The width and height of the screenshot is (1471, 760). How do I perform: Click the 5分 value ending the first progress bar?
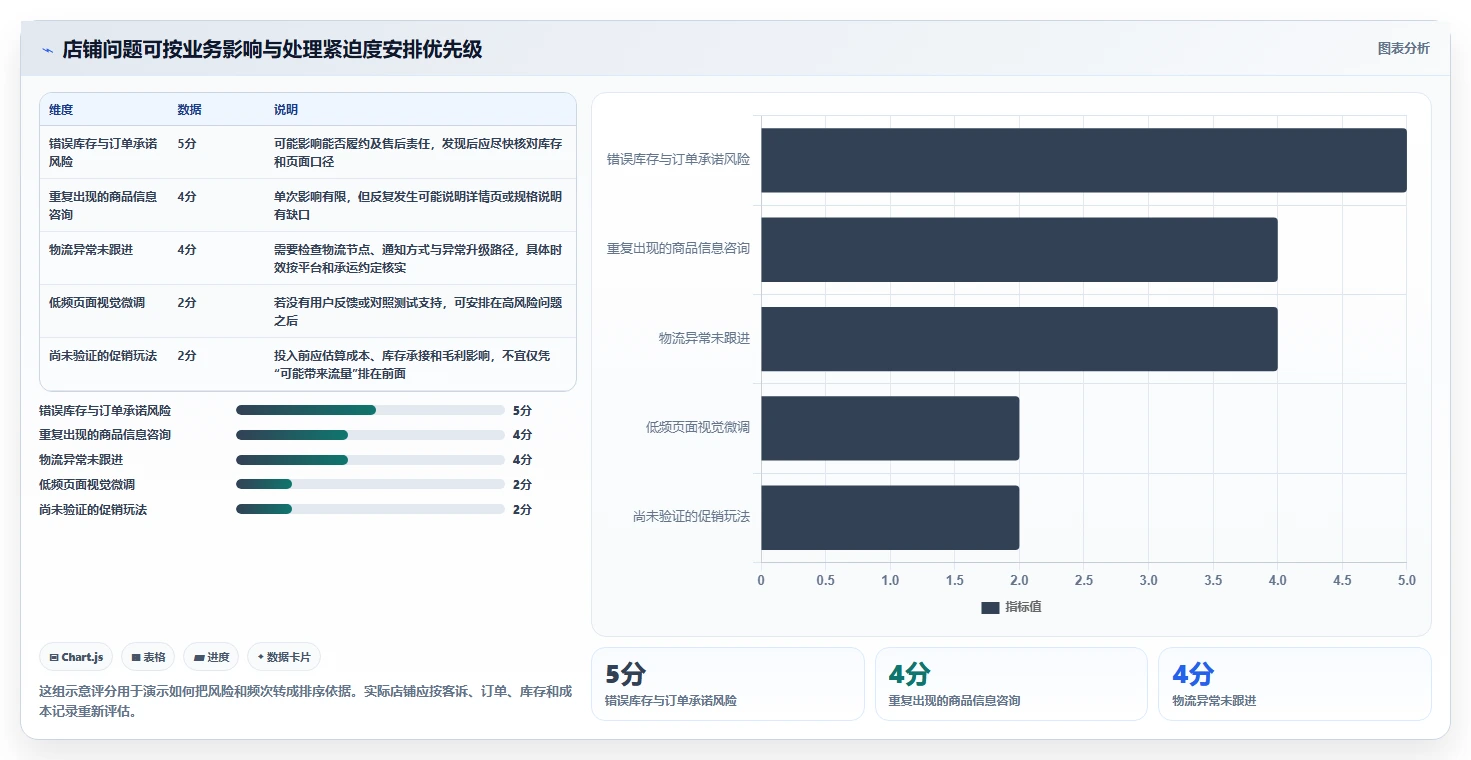pos(522,410)
